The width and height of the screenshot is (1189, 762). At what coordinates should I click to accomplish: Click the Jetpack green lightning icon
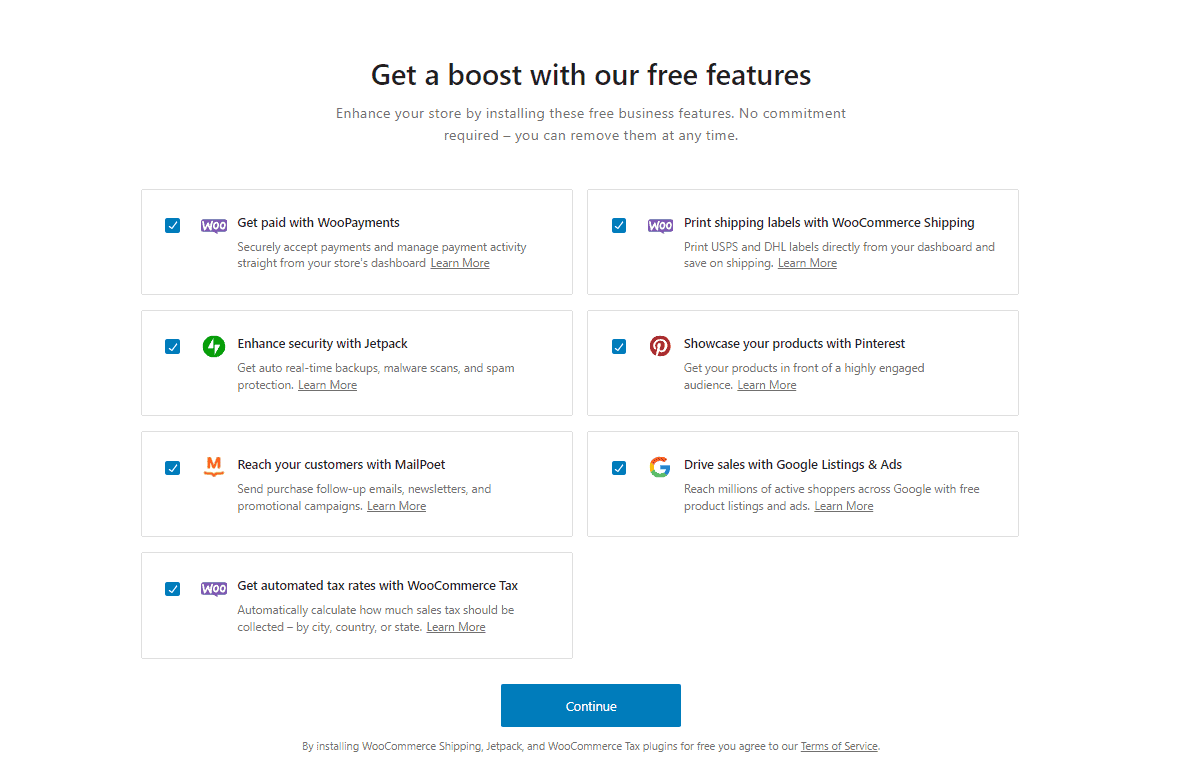pos(214,347)
